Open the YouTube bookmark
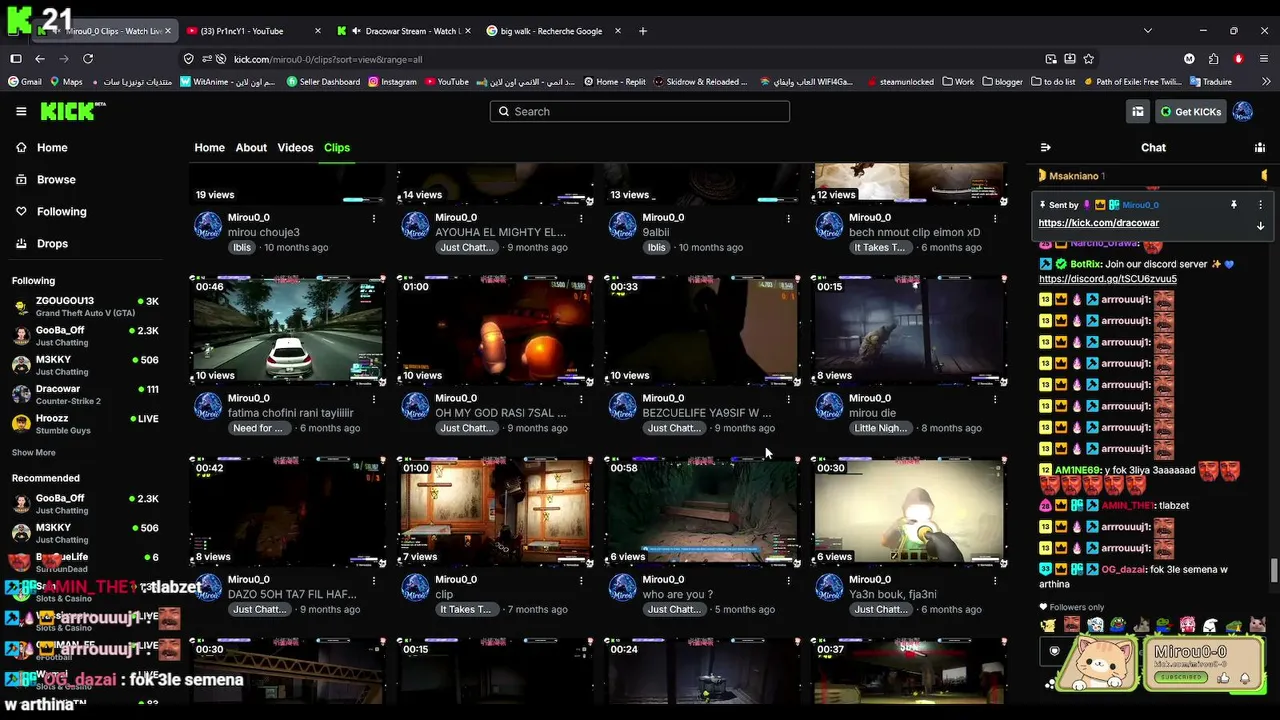The height and width of the screenshot is (720, 1280). (445, 82)
